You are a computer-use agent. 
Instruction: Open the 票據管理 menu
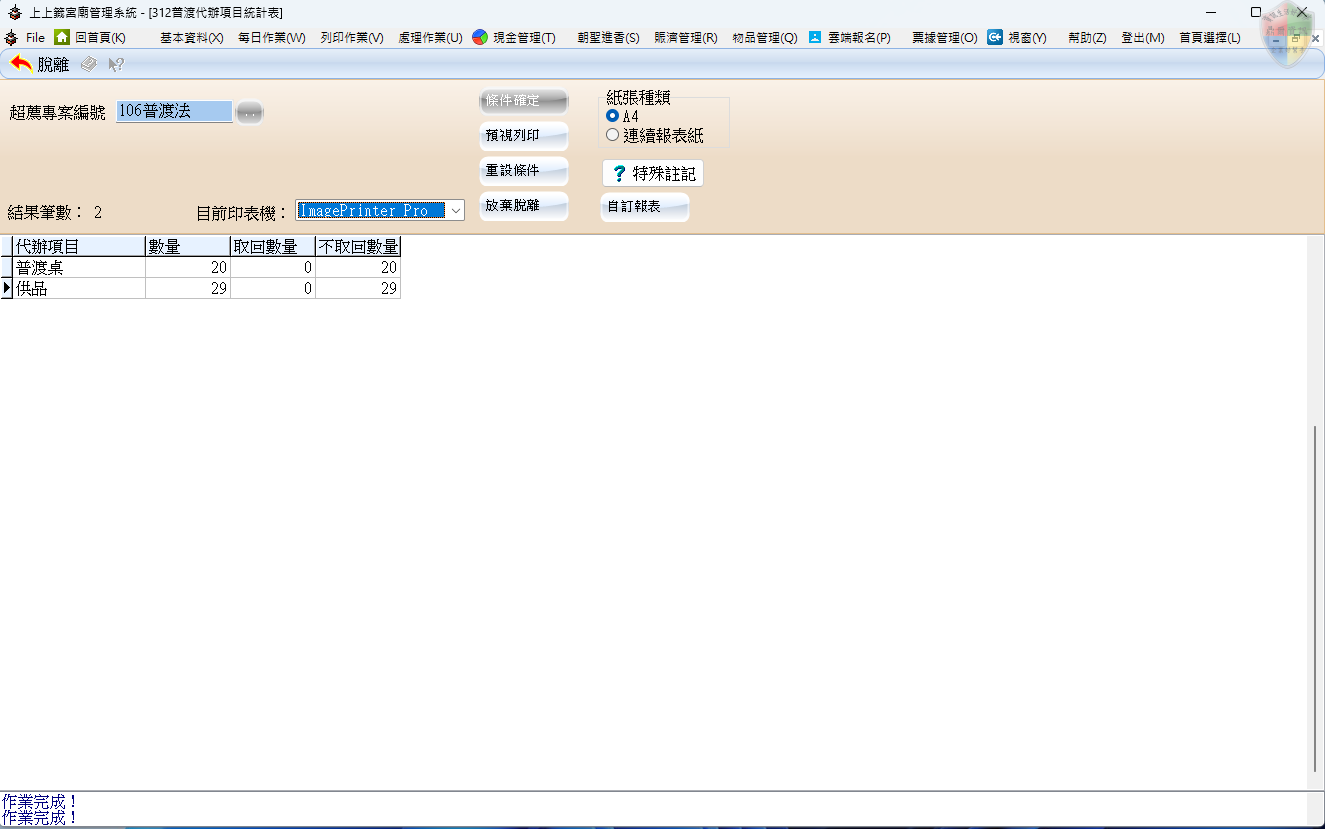(x=944, y=38)
